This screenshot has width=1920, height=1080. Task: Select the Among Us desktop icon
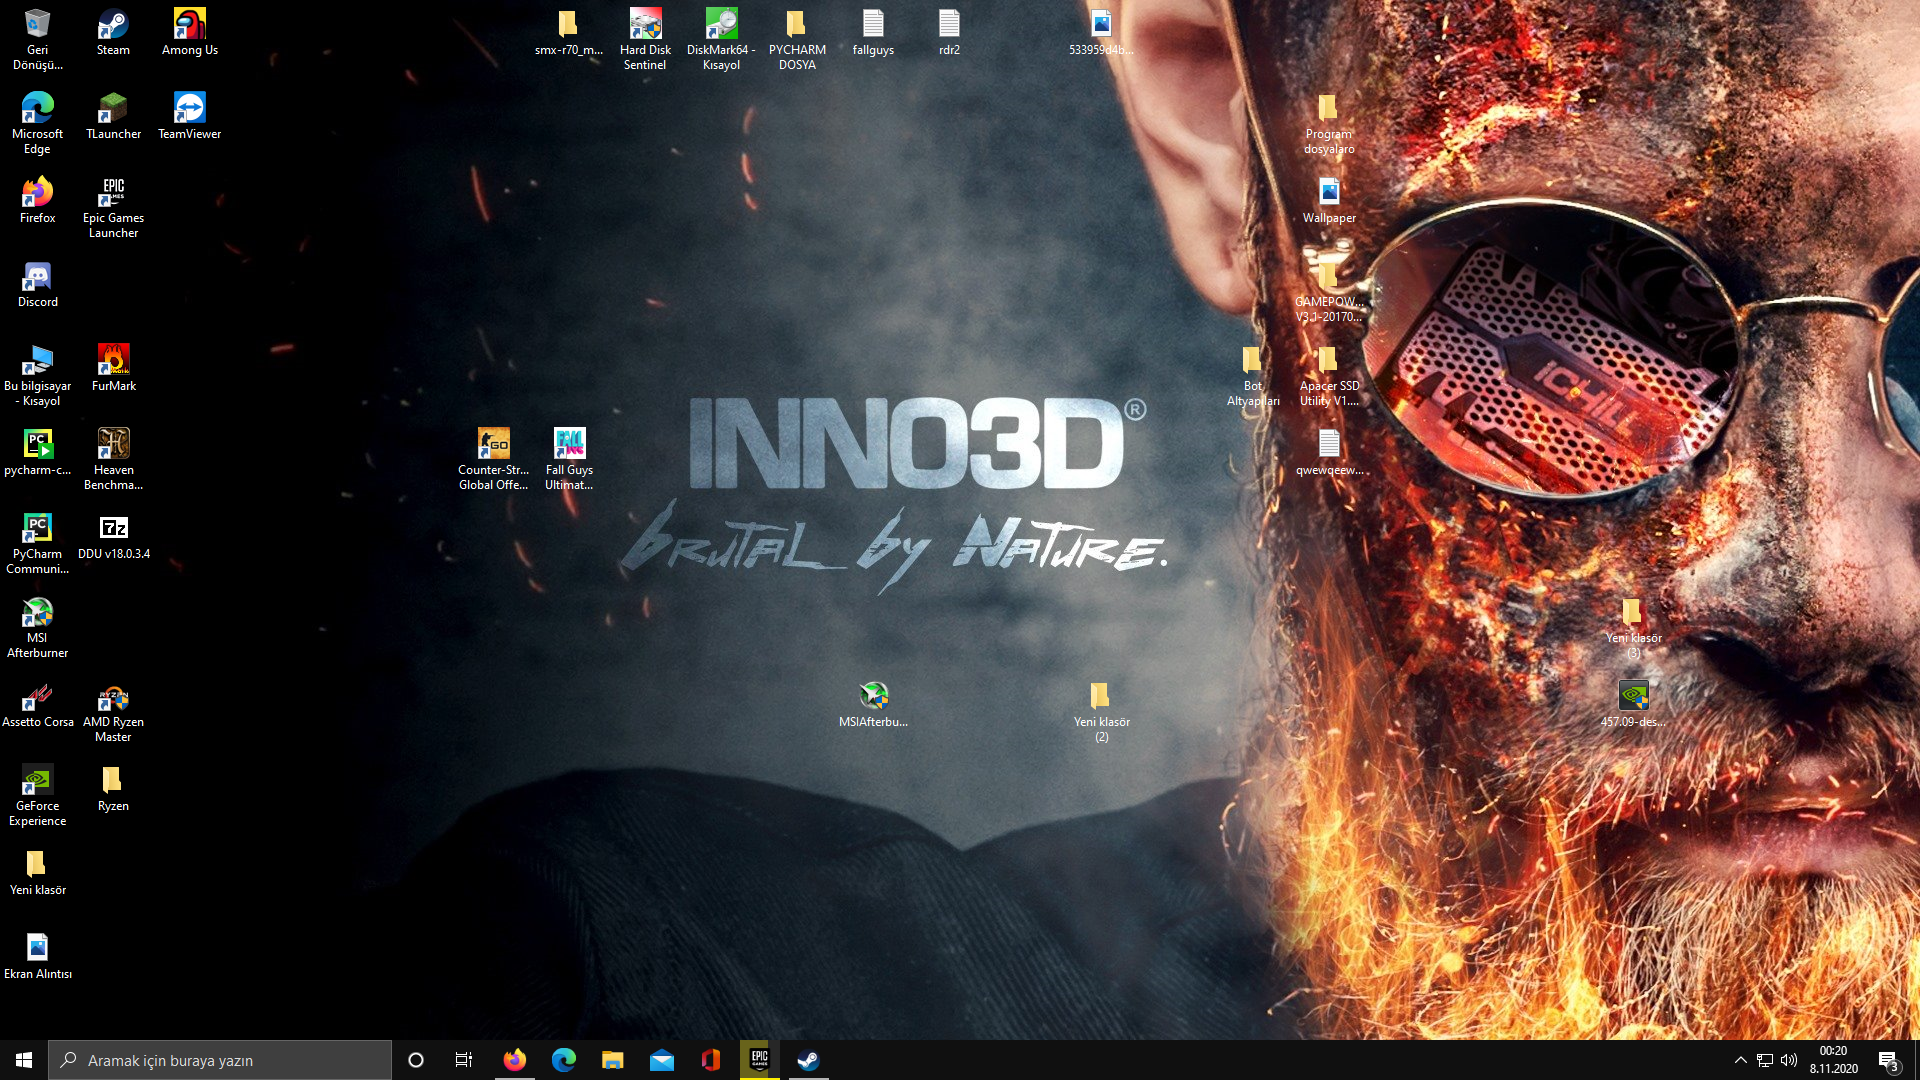click(x=189, y=31)
